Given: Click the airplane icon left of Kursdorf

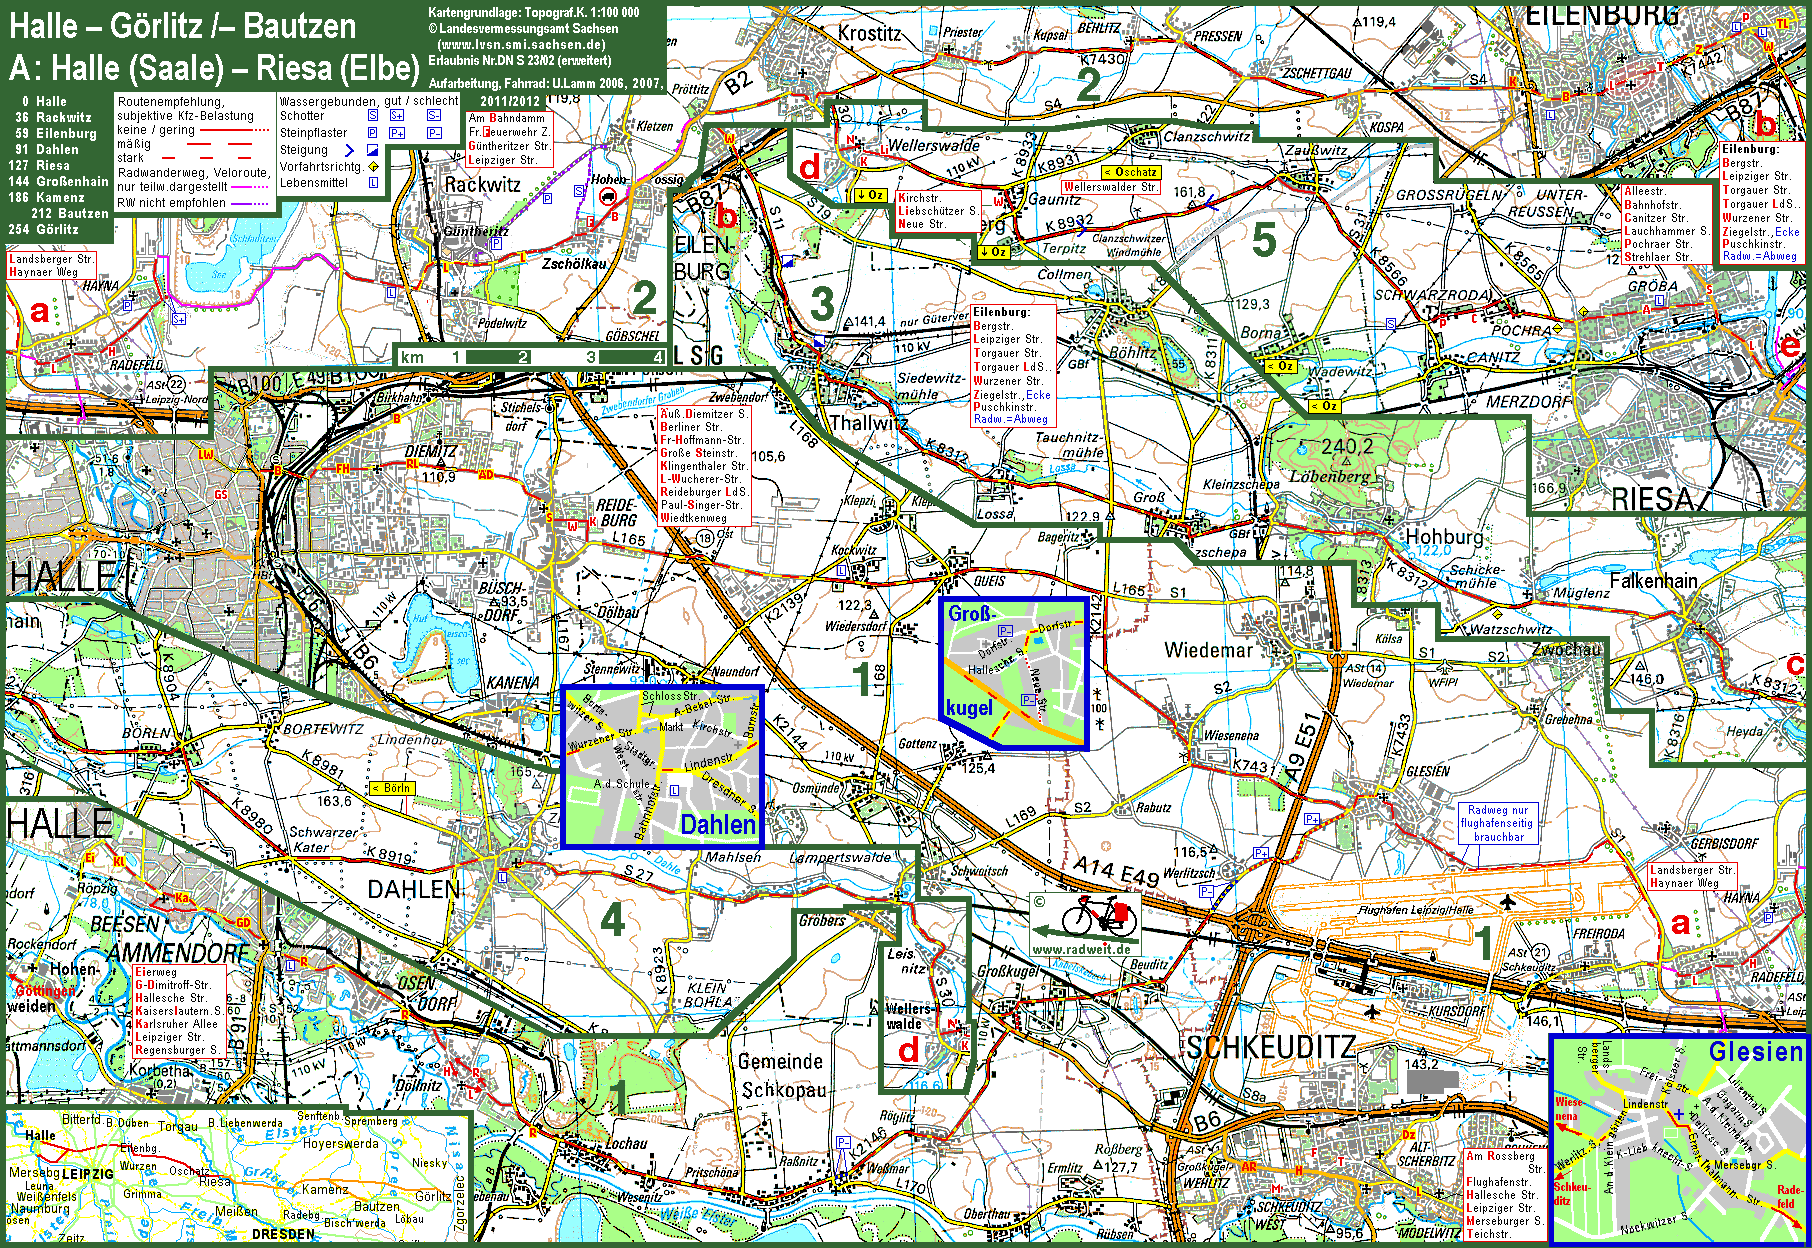Looking at the screenshot, I should point(1371,1012).
